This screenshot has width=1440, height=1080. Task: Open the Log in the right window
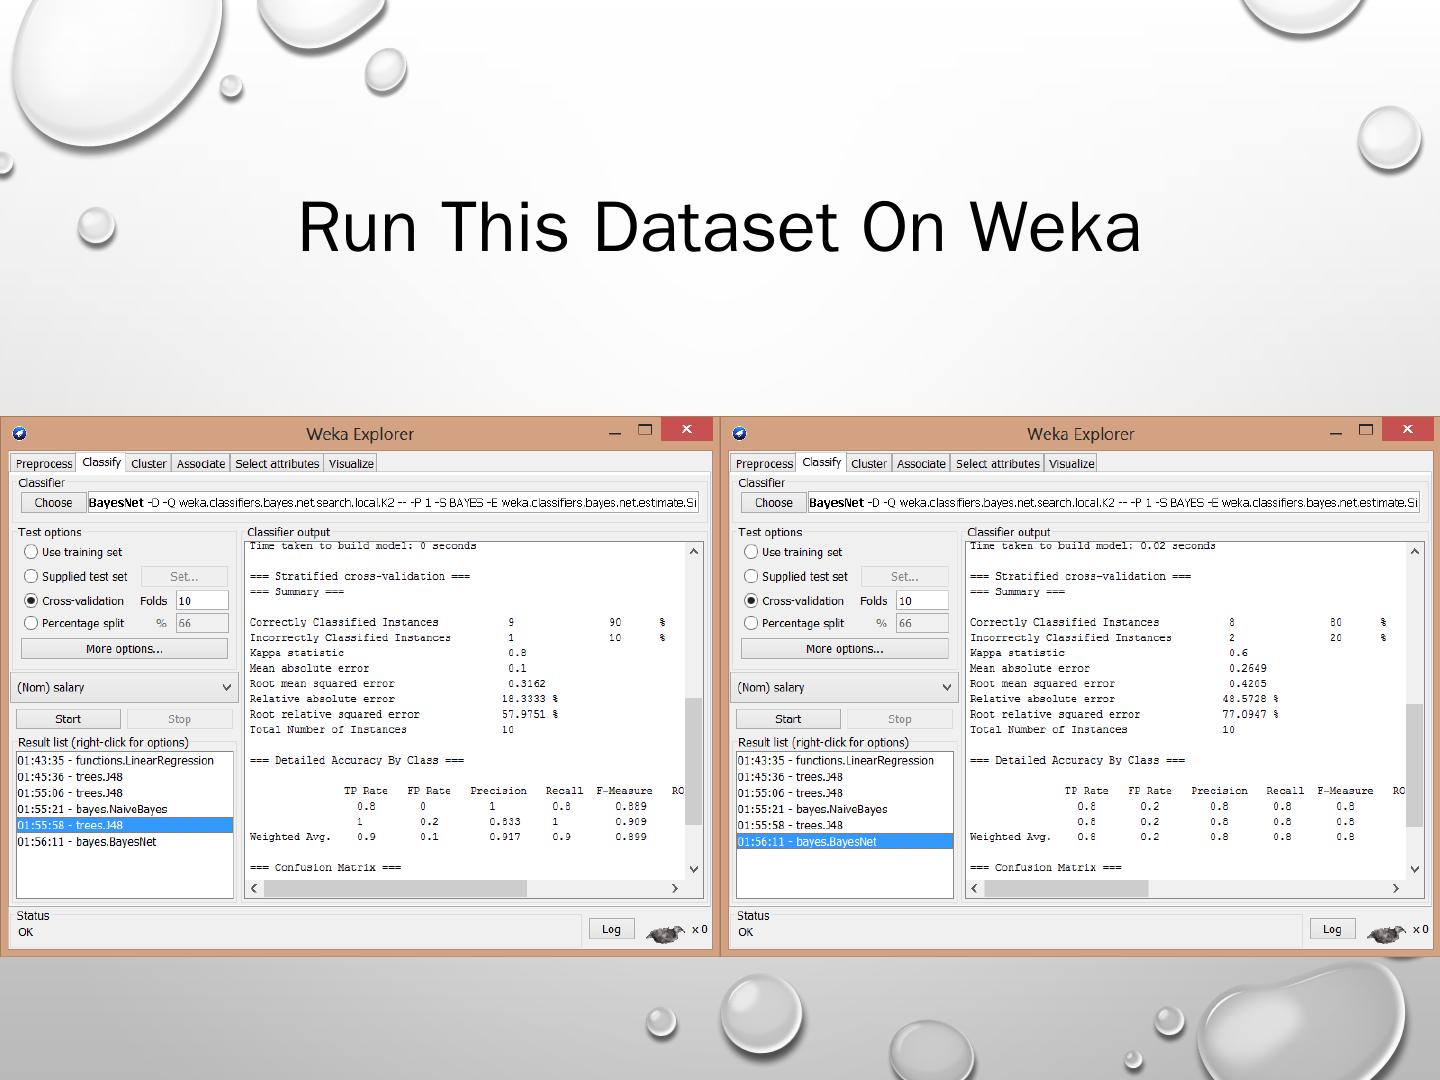(1332, 930)
